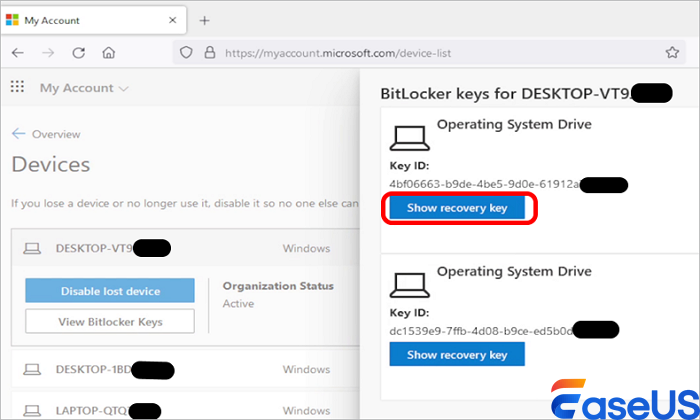This screenshot has width=700, height=420.
Task: Bookmark this page with the star icon
Action: [x=672, y=52]
